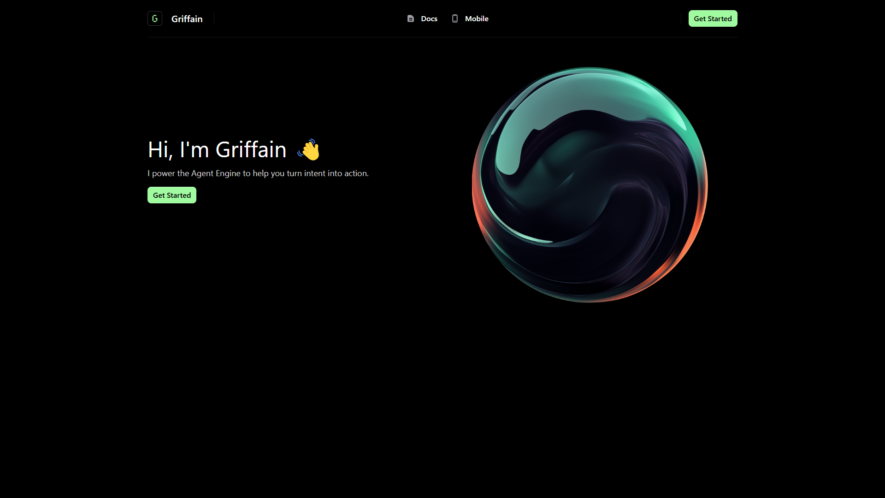Open the Docs navigation link

(x=422, y=19)
